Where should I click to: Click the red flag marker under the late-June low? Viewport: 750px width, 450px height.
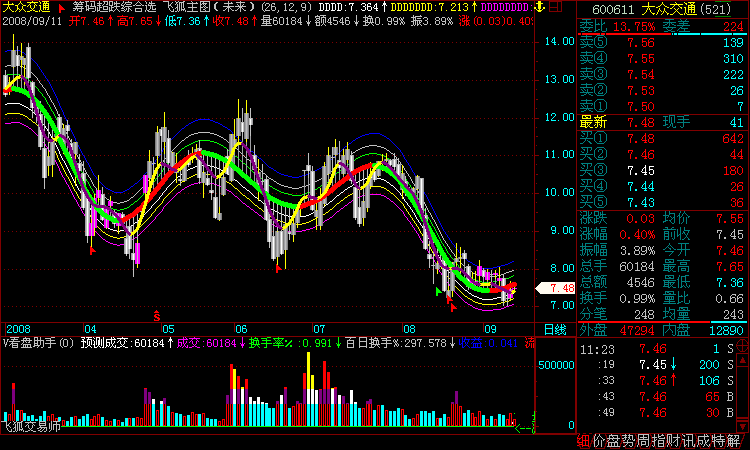tap(278, 269)
